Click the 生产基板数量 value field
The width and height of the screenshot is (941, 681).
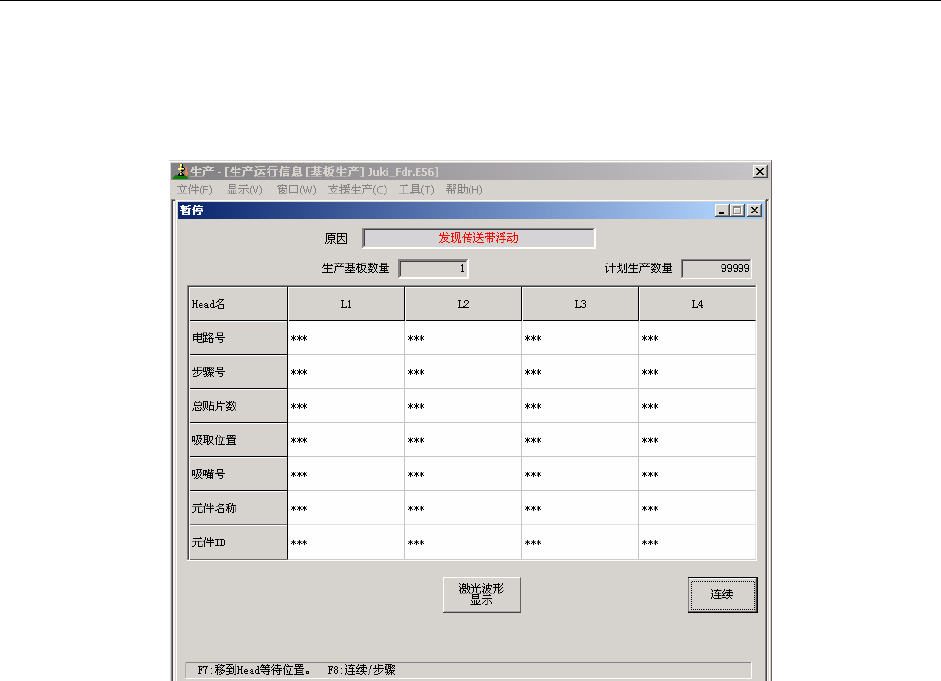433,268
